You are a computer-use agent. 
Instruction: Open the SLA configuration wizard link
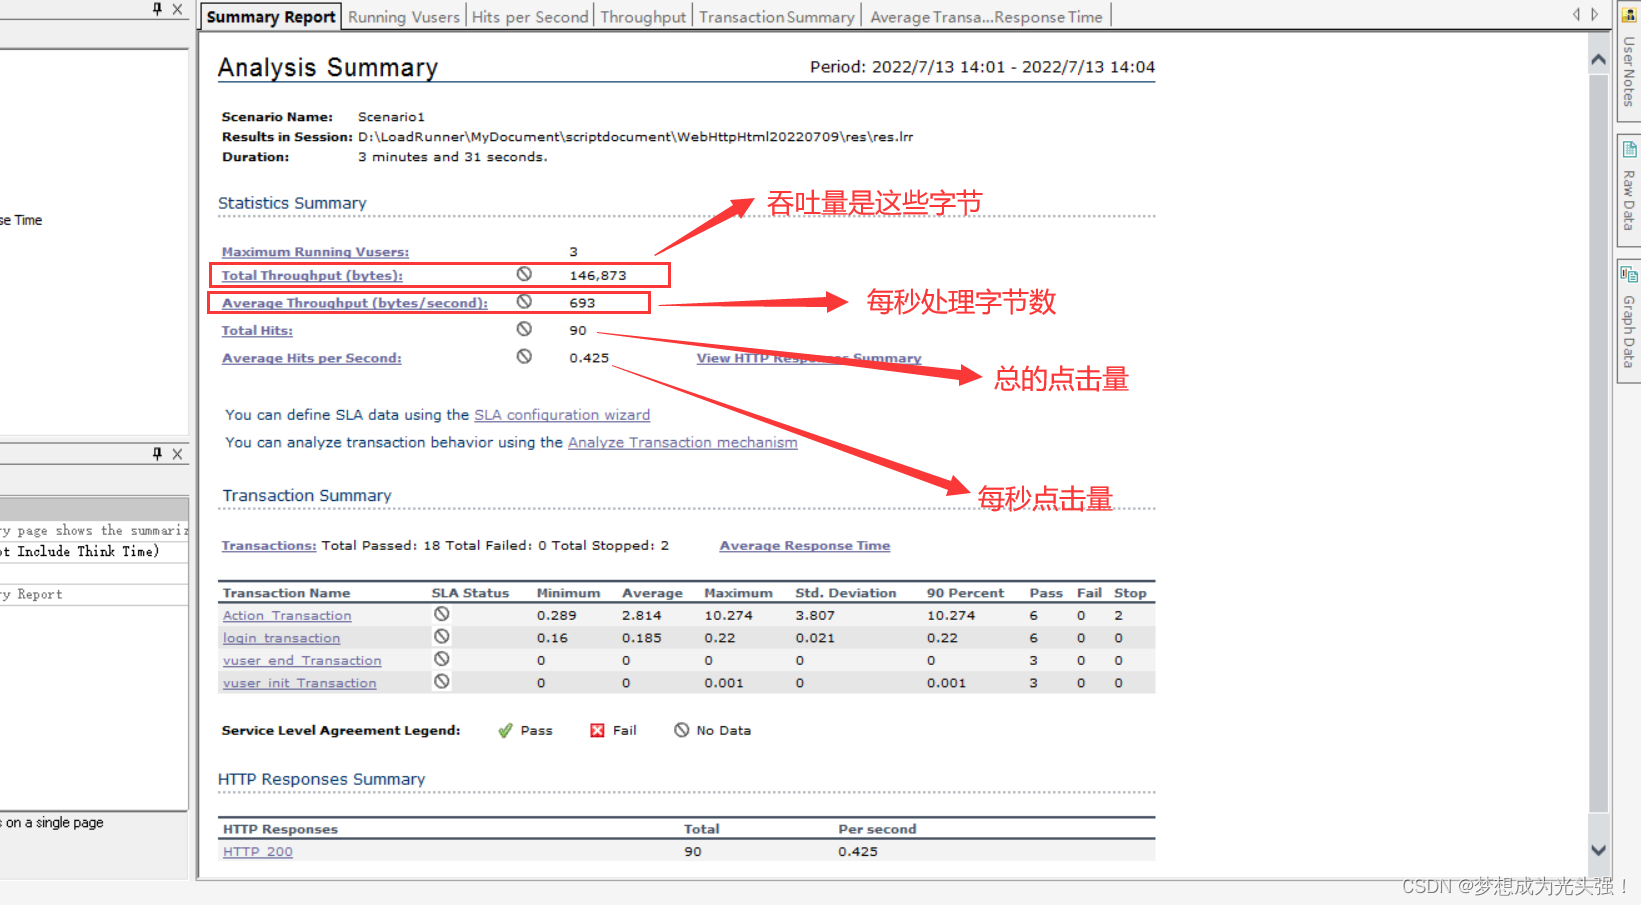pos(562,415)
